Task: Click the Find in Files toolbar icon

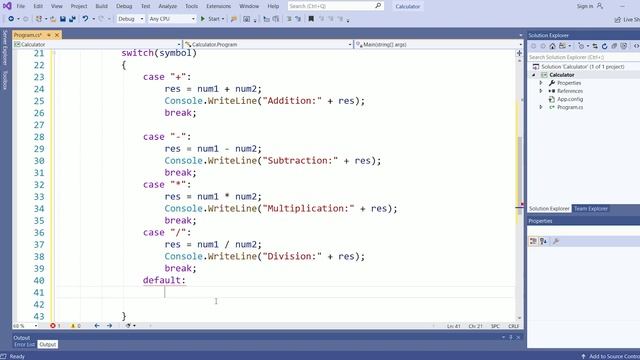Action: point(234,19)
